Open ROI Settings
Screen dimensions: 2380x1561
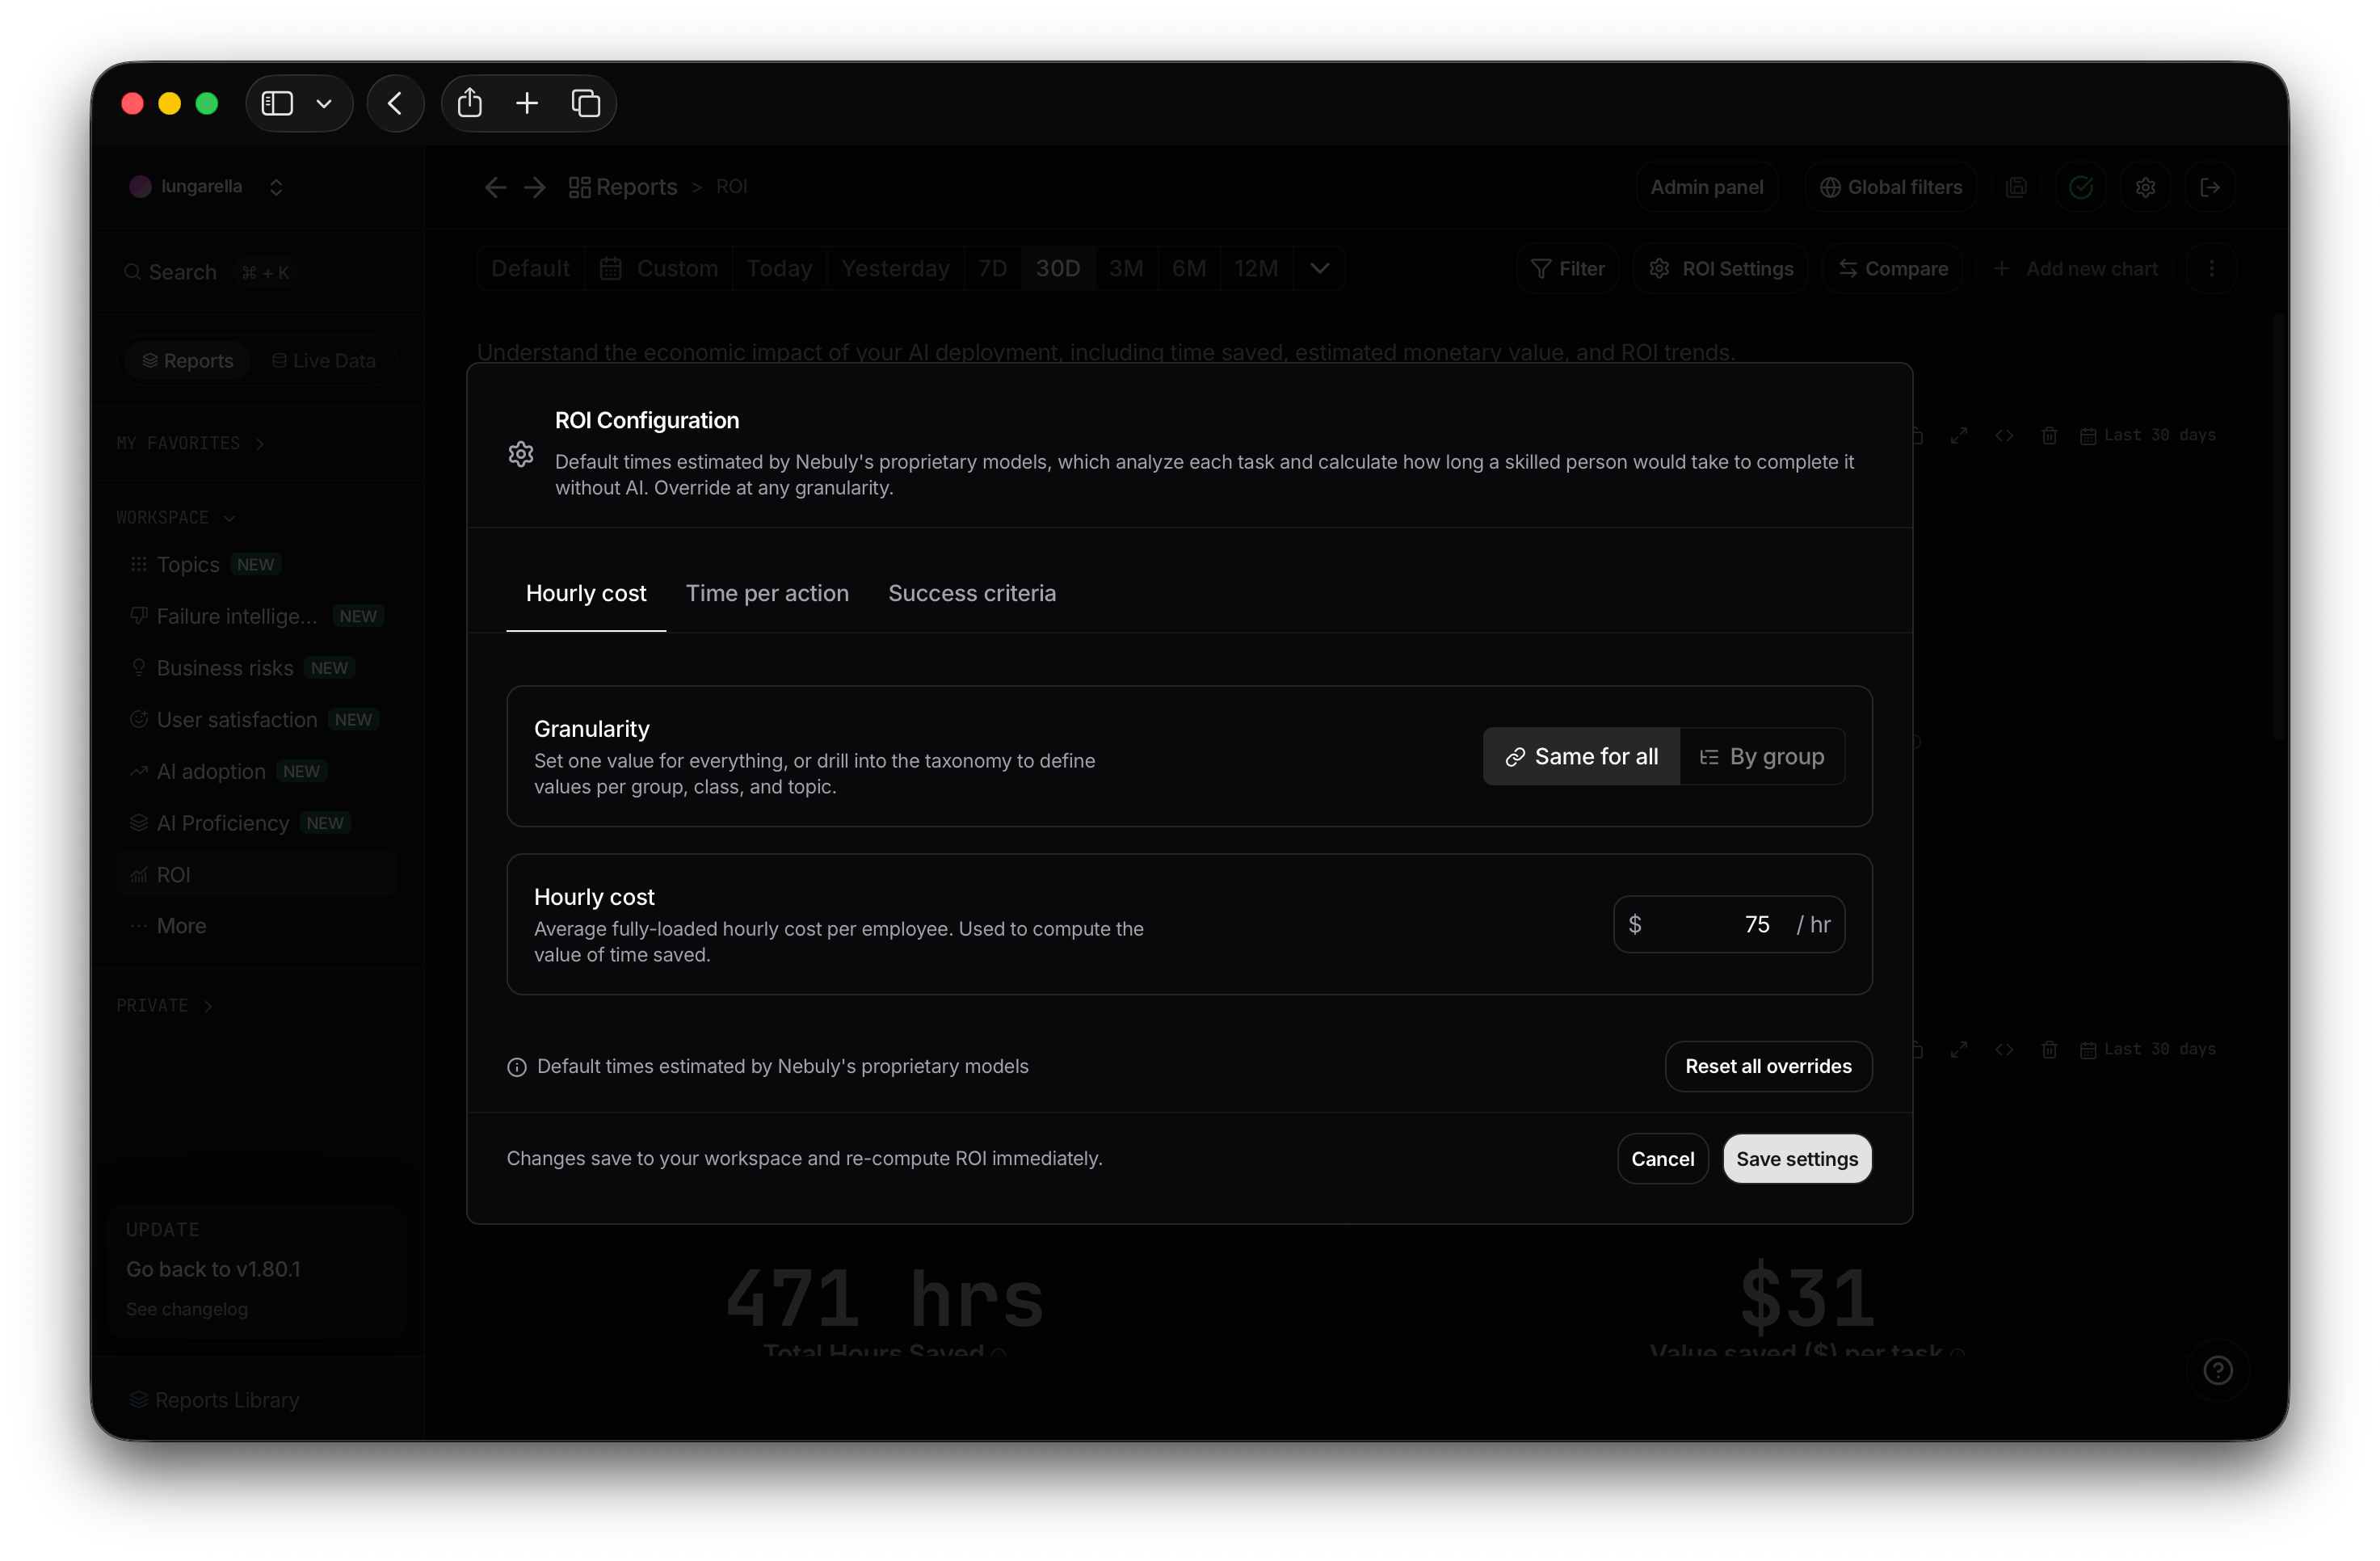tap(1721, 268)
